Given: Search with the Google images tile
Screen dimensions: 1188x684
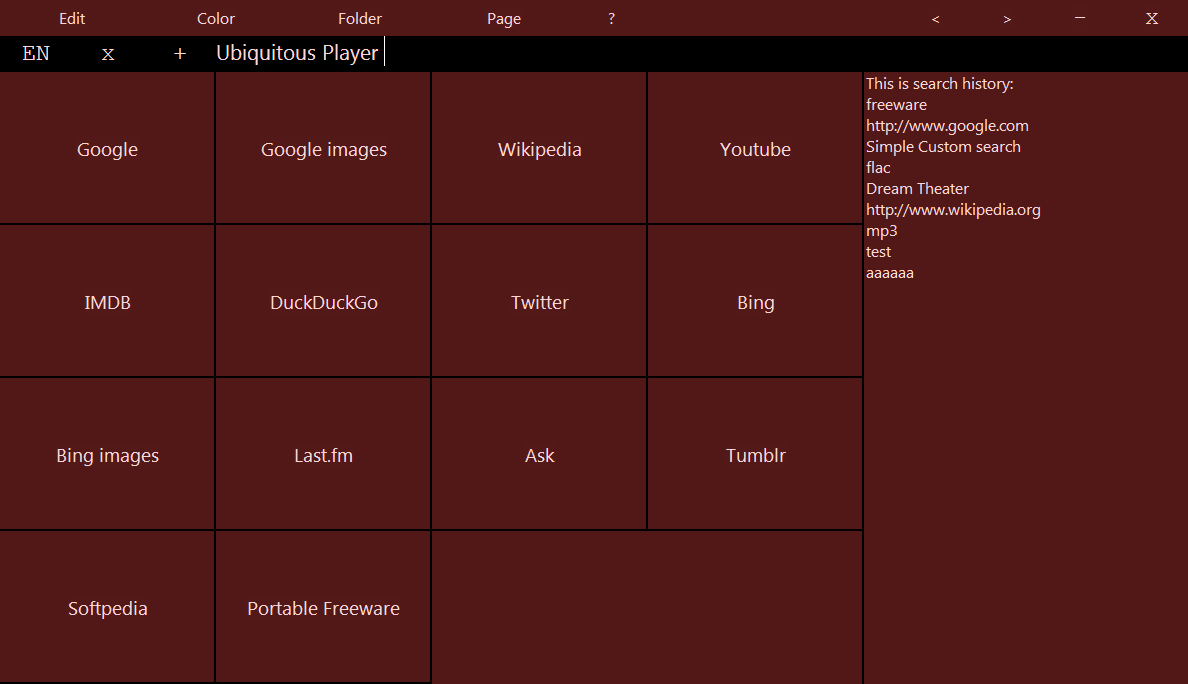Looking at the screenshot, I should (x=324, y=148).
